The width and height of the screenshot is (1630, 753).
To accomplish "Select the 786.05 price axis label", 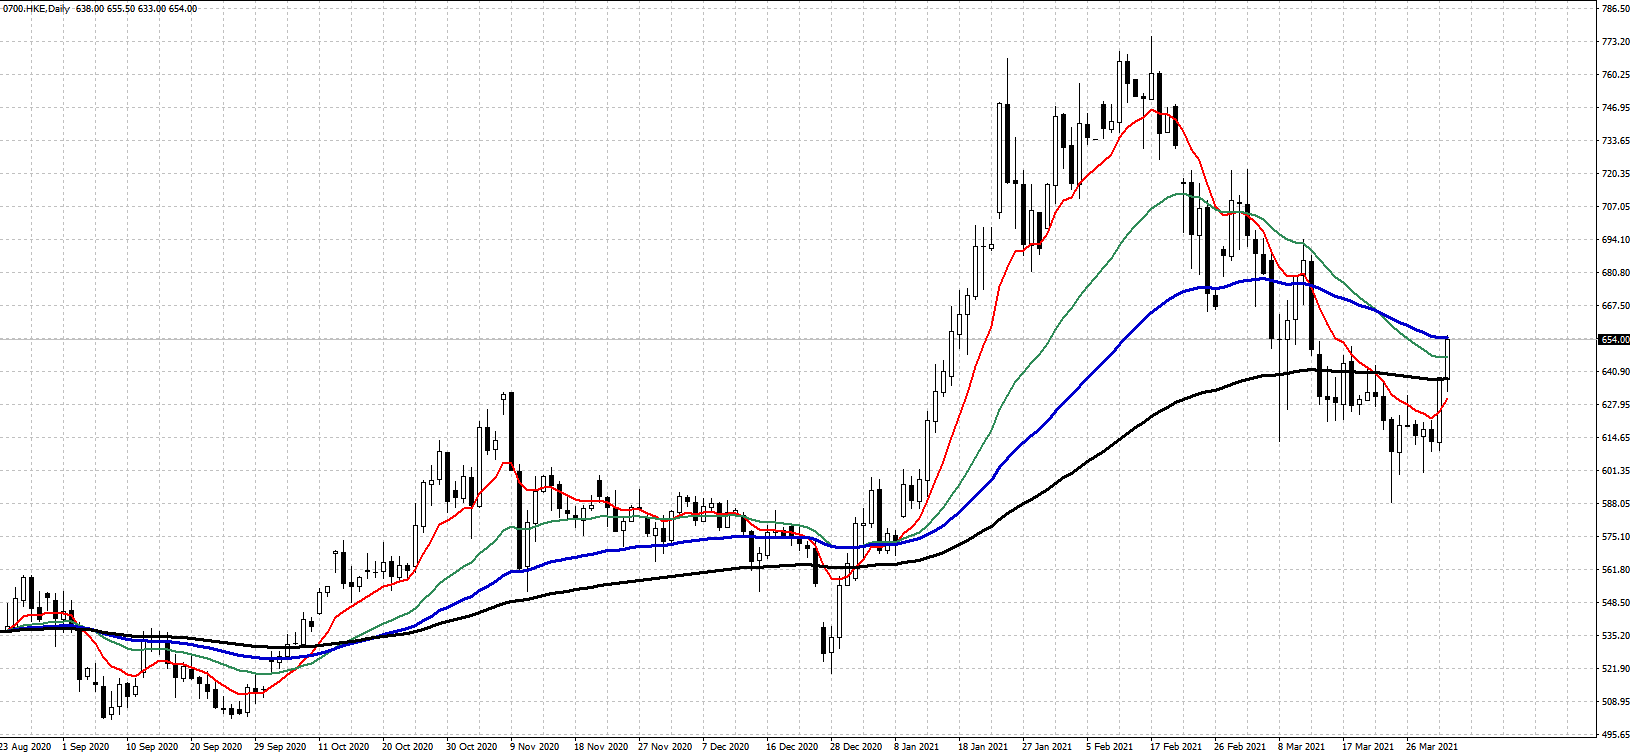I will pyautogui.click(x=1615, y=9).
